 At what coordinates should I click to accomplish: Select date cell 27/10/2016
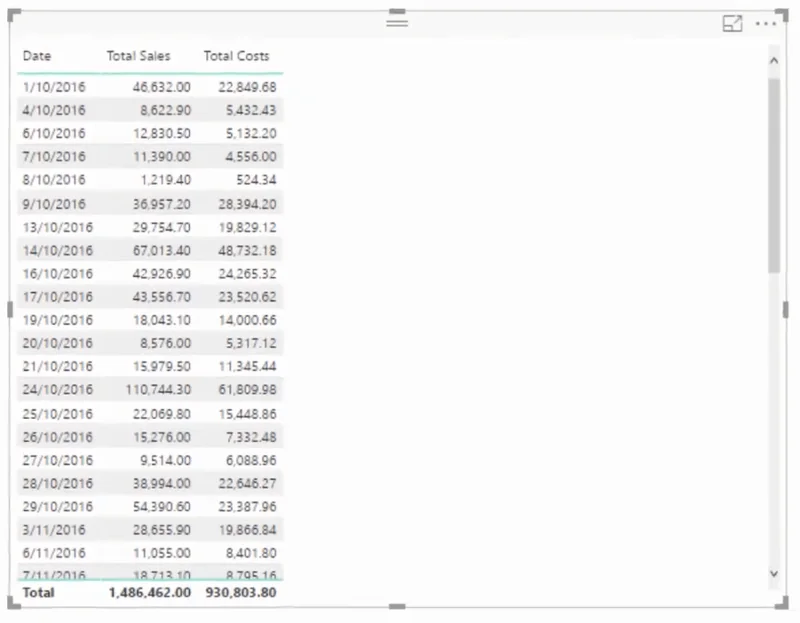(58, 460)
